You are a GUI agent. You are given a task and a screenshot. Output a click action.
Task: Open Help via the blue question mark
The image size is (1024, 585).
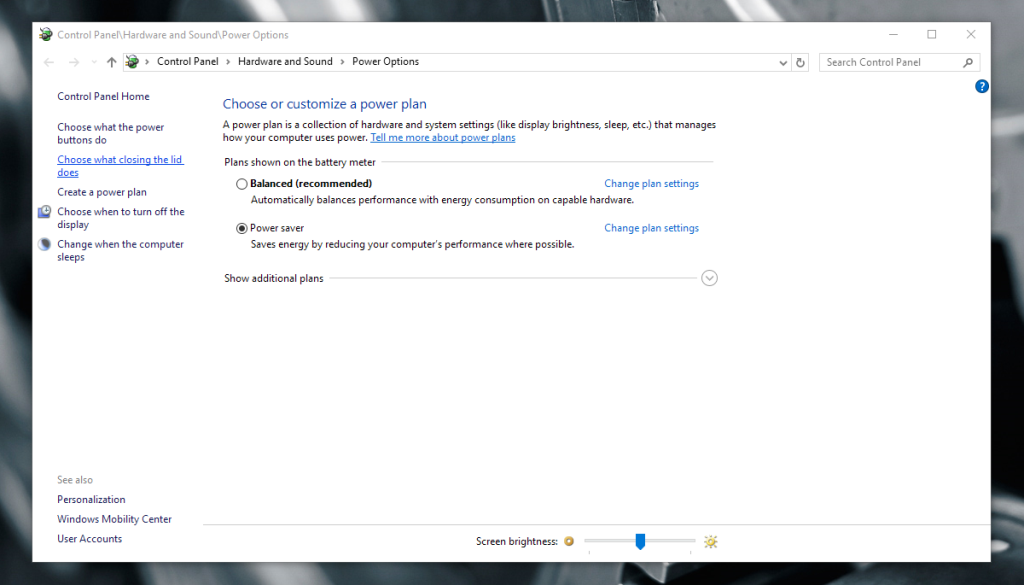coord(982,86)
